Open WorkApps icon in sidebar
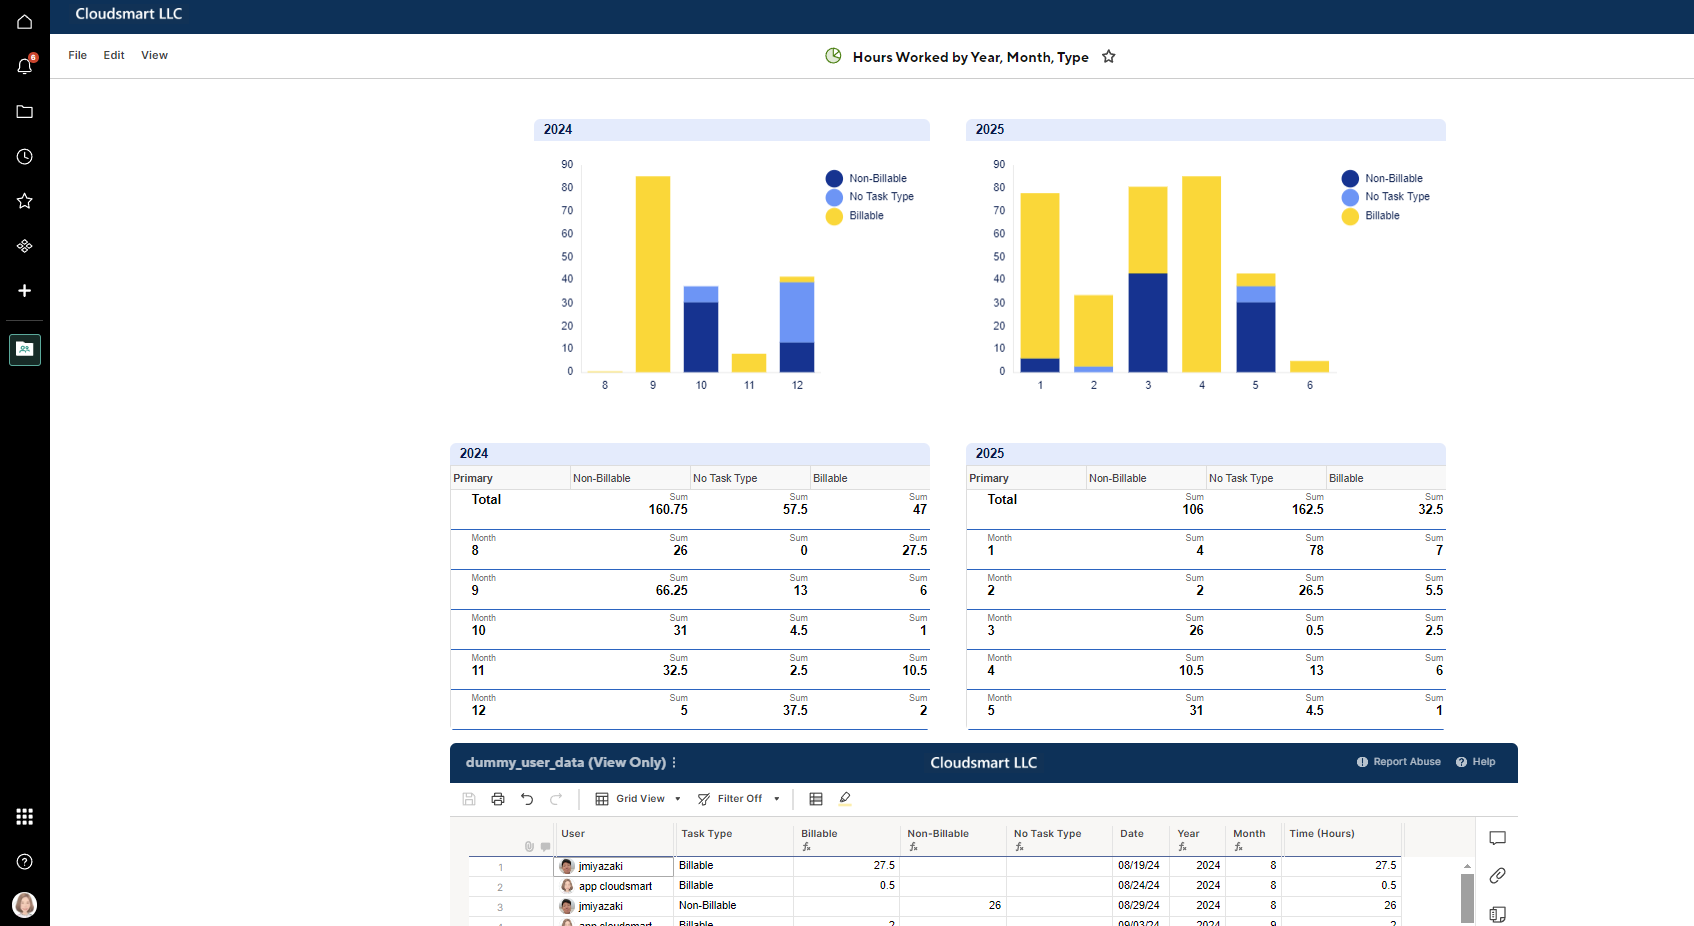Image resolution: width=1694 pixels, height=926 pixels. 24,246
